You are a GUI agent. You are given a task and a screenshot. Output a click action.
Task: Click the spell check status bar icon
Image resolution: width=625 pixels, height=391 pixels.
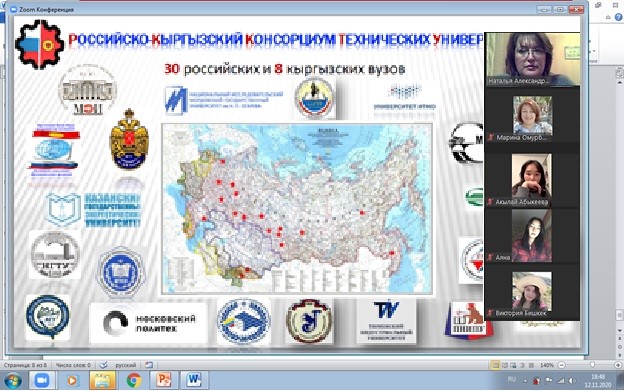(104, 365)
